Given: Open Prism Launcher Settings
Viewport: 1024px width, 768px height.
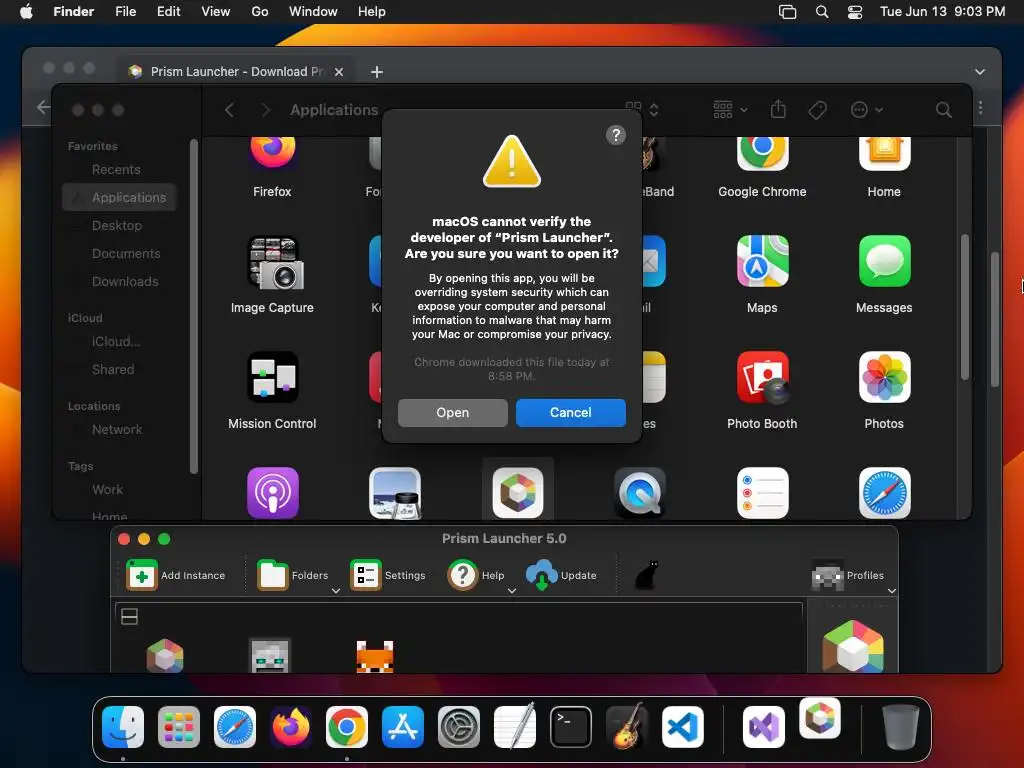Looking at the screenshot, I should (x=388, y=575).
